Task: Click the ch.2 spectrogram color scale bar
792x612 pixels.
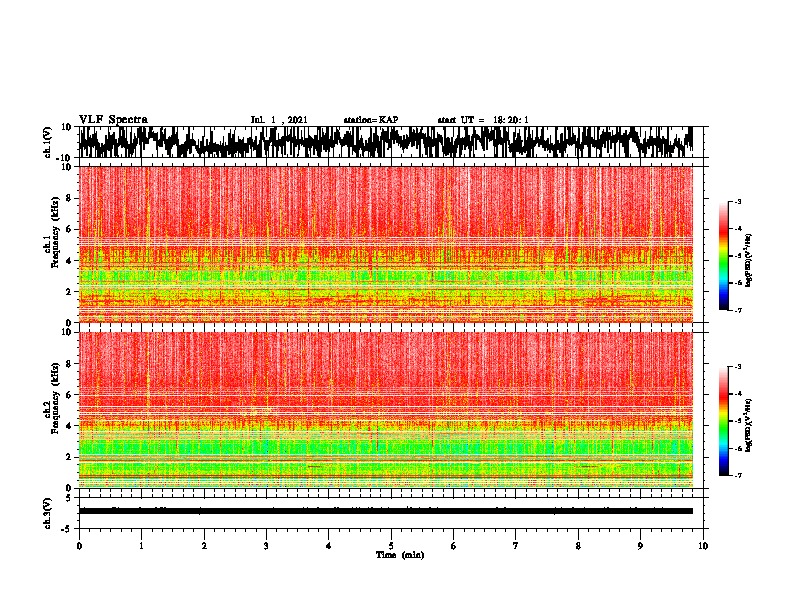Action: point(723,421)
